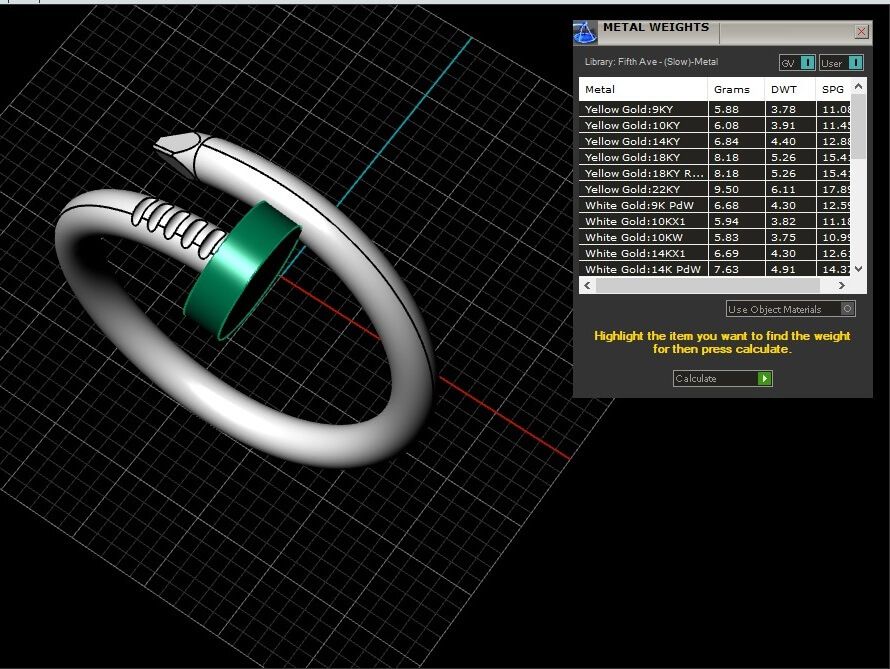
Task: Select the White Gold:9K PdW row
Action: click(x=715, y=205)
